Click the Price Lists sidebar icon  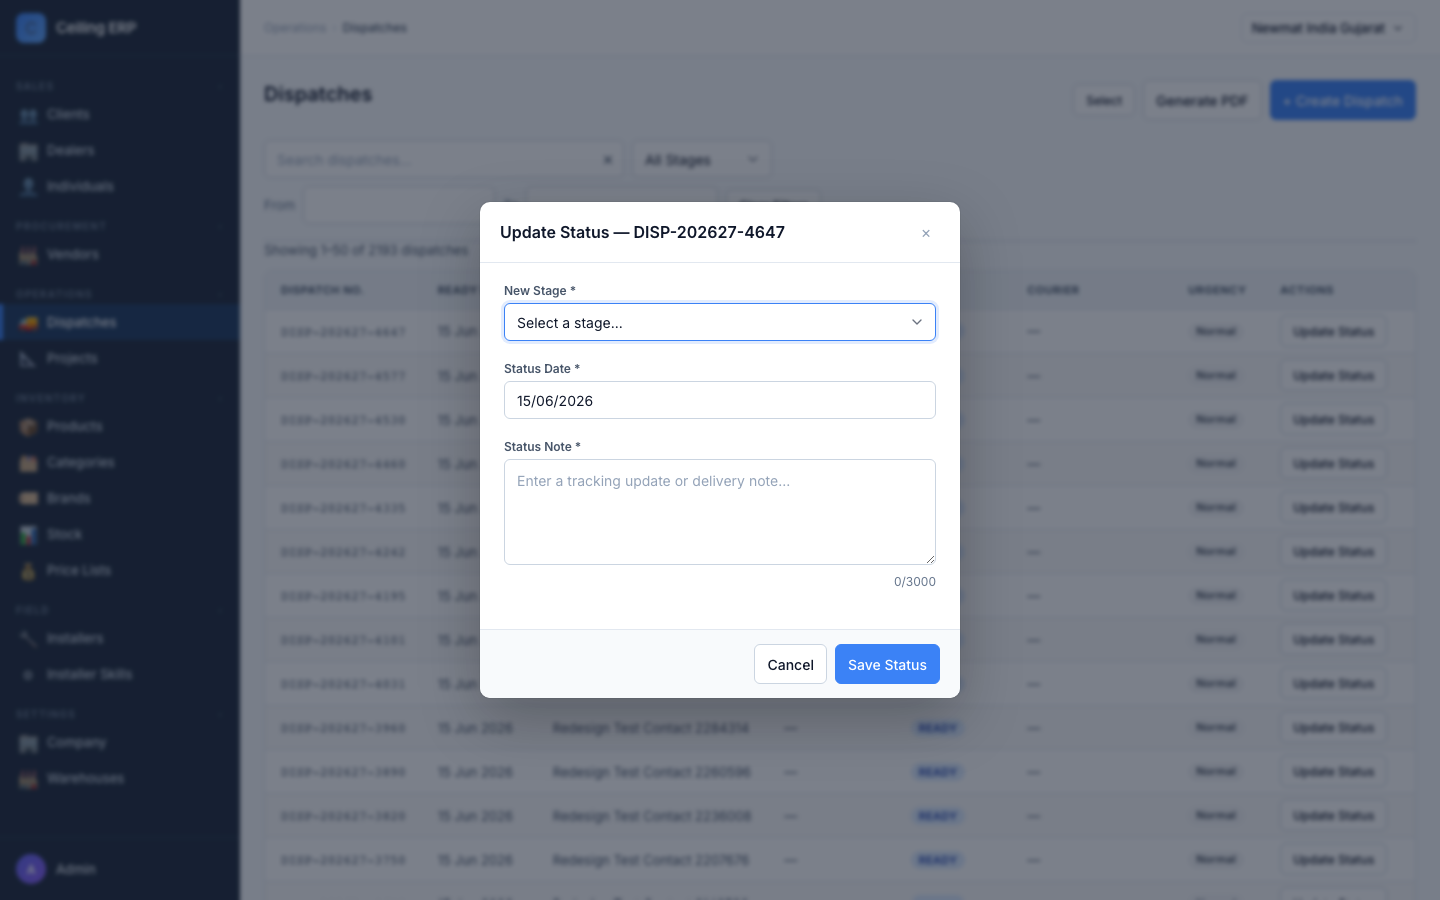28,571
